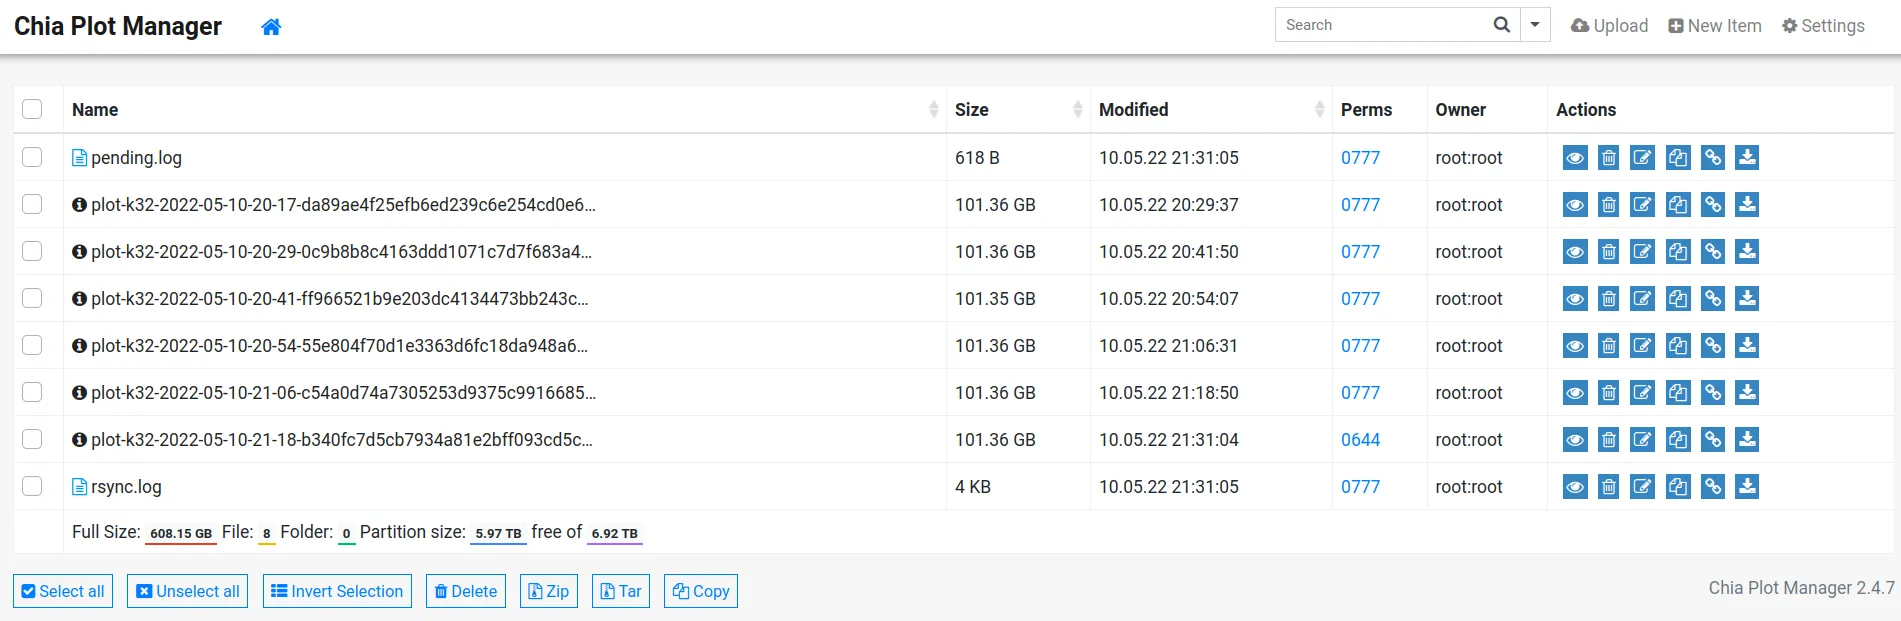Click info icon of plot-k32-2022-05-10-20-17 file

tap(79, 205)
